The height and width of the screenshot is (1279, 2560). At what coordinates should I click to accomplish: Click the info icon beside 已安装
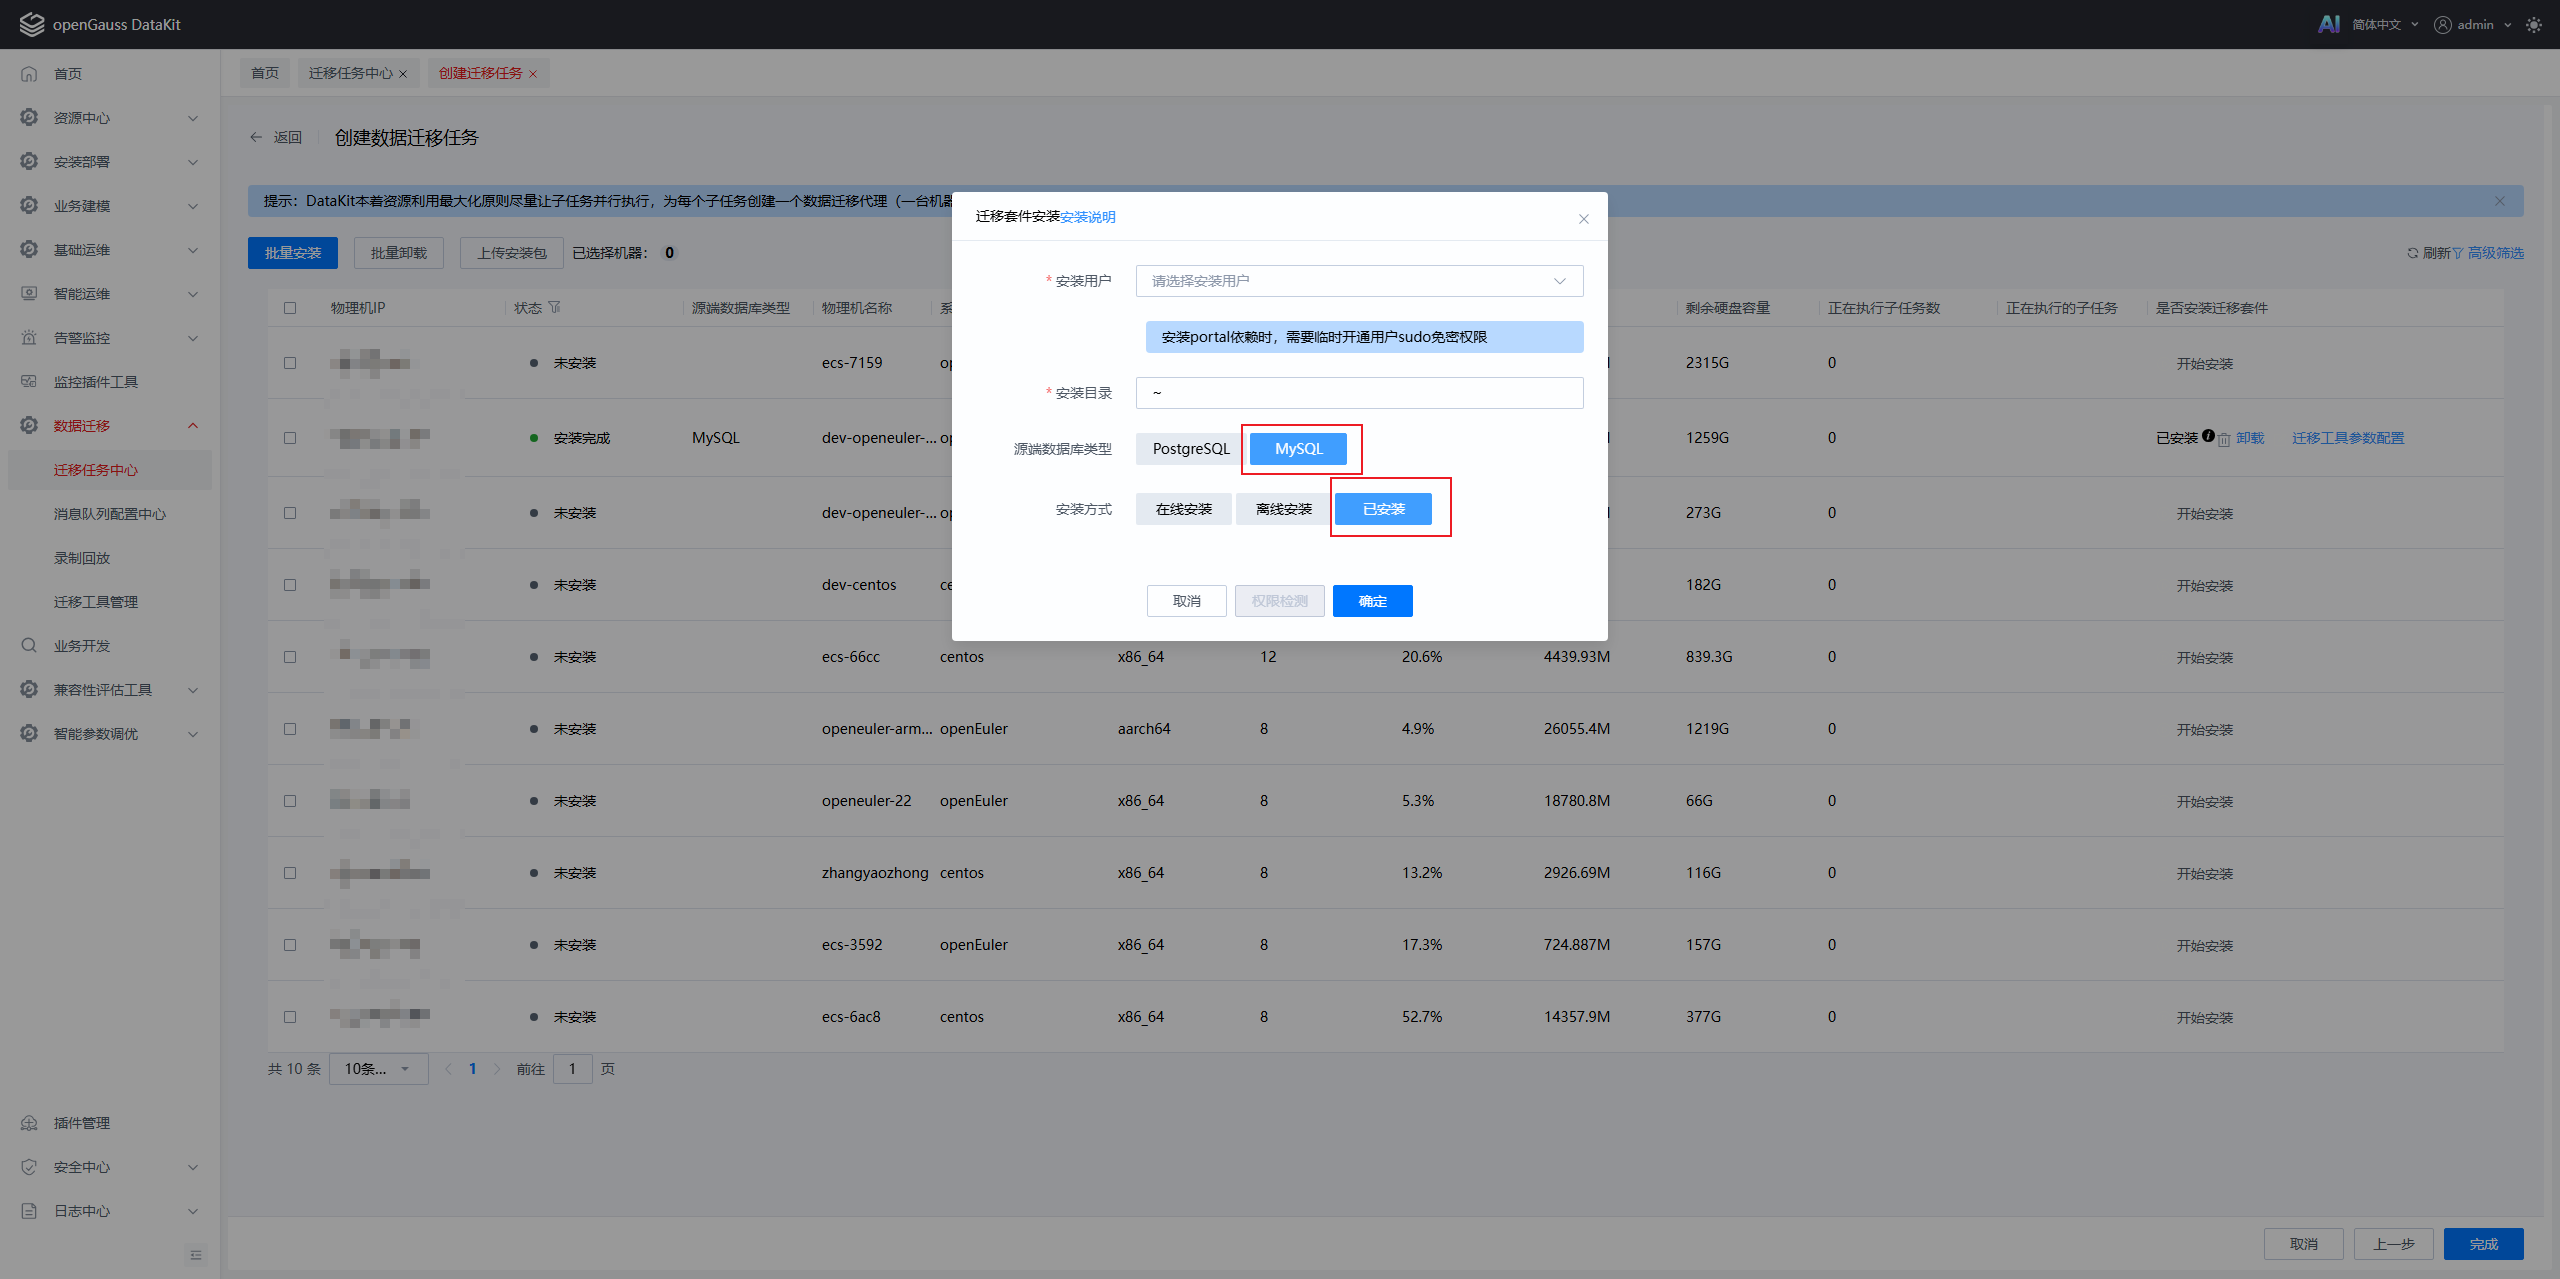click(2208, 436)
